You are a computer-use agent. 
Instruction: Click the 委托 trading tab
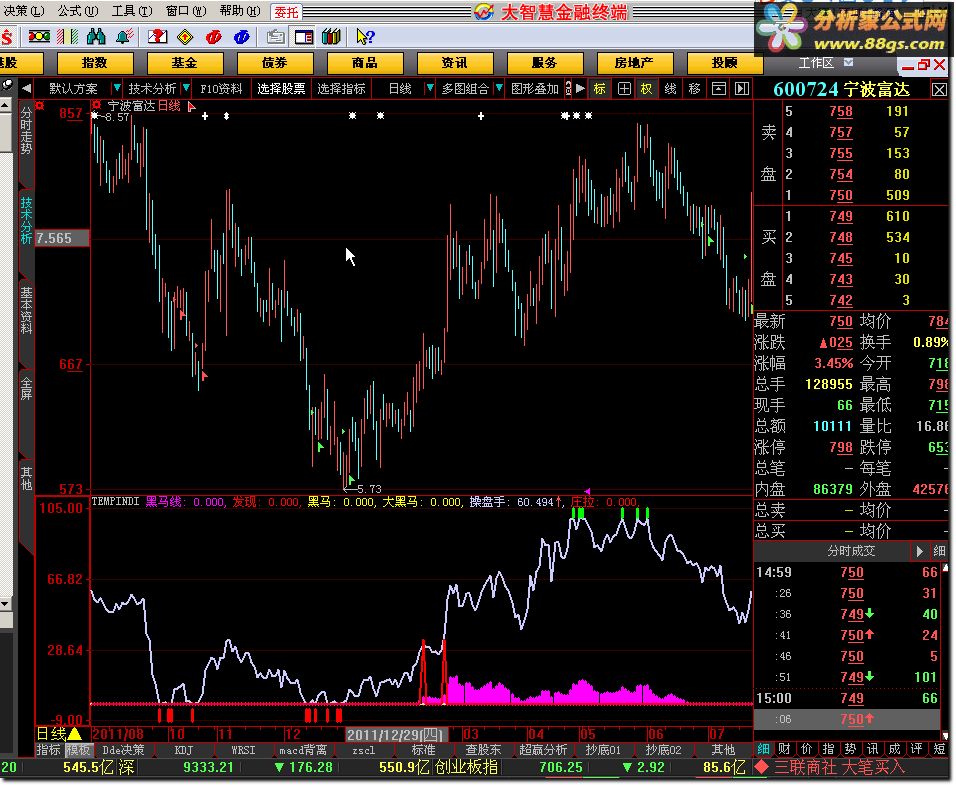coord(286,12)
